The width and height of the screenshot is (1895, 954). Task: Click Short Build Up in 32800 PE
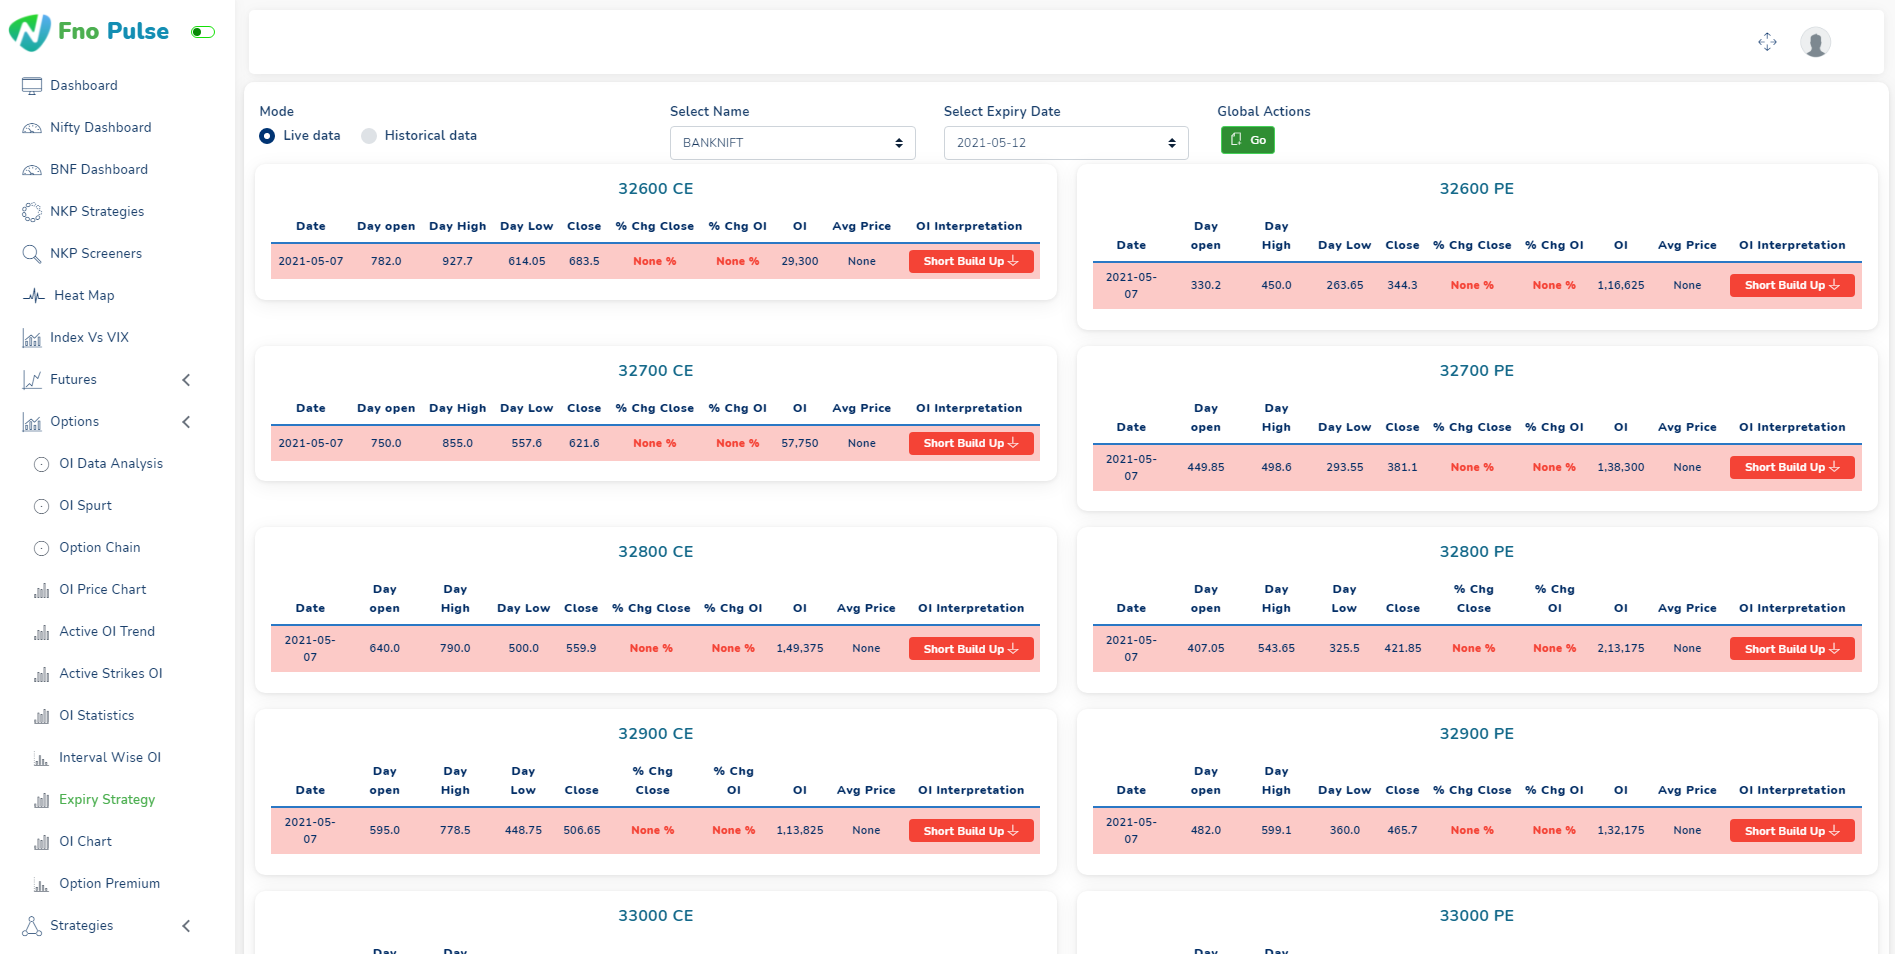pos(1792,649)
